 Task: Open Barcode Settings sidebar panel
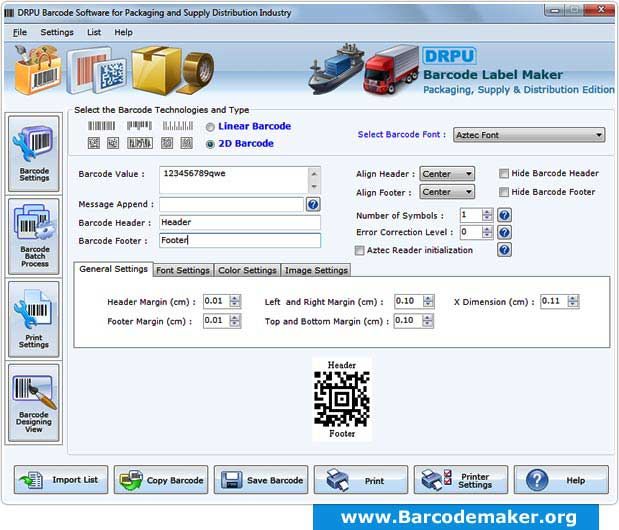coord(34,154)
